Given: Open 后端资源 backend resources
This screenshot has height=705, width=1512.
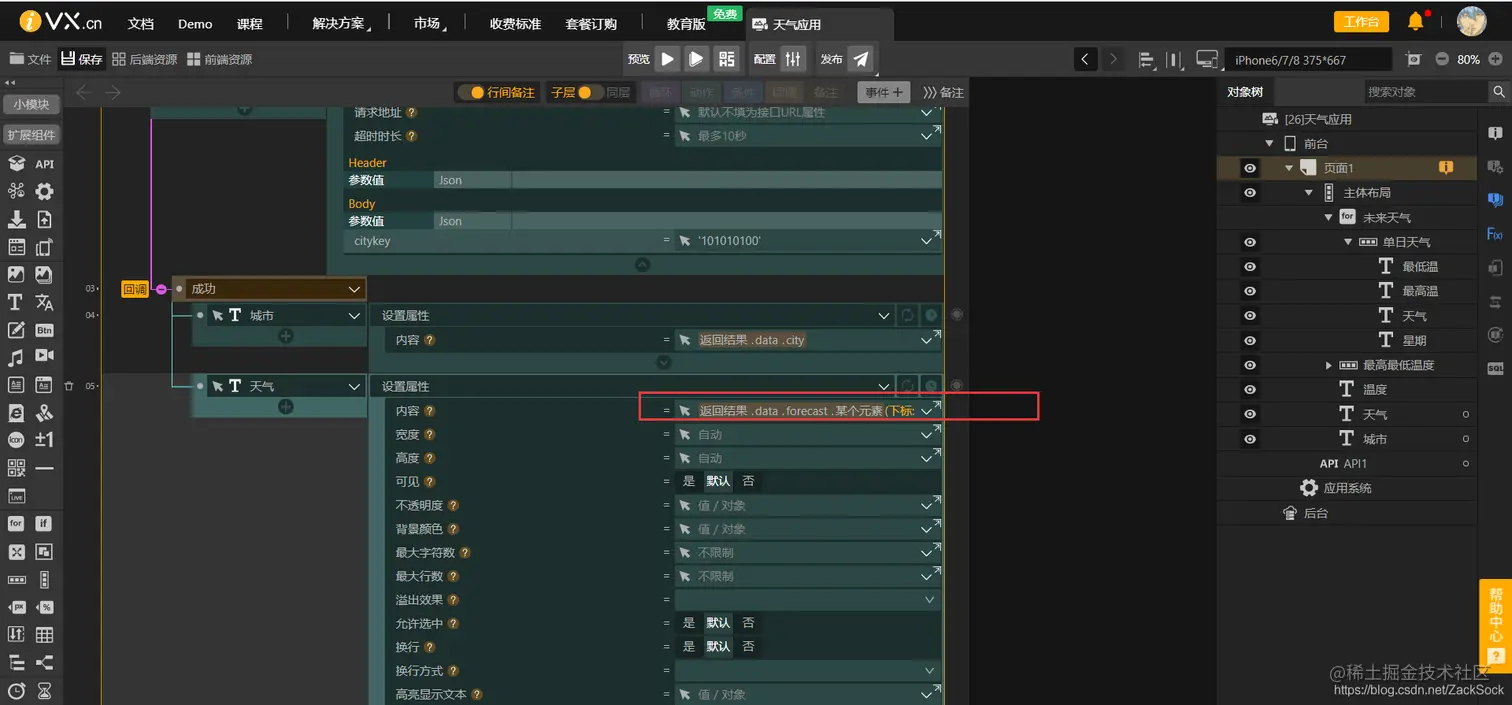Looking at the screenshot, I should coord(144,59).
